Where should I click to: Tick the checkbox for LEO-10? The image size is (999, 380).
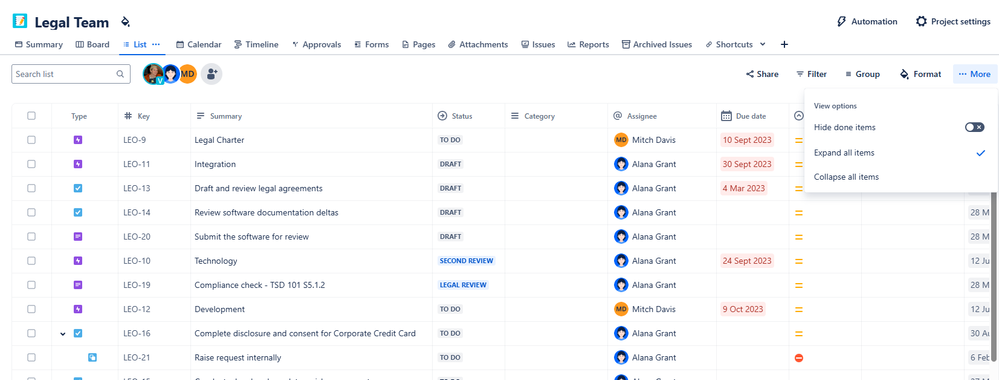tap(31, 261)
